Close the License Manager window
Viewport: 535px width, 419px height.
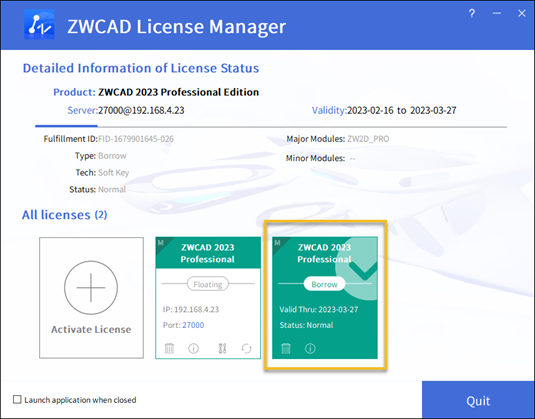tap(522, 14)
